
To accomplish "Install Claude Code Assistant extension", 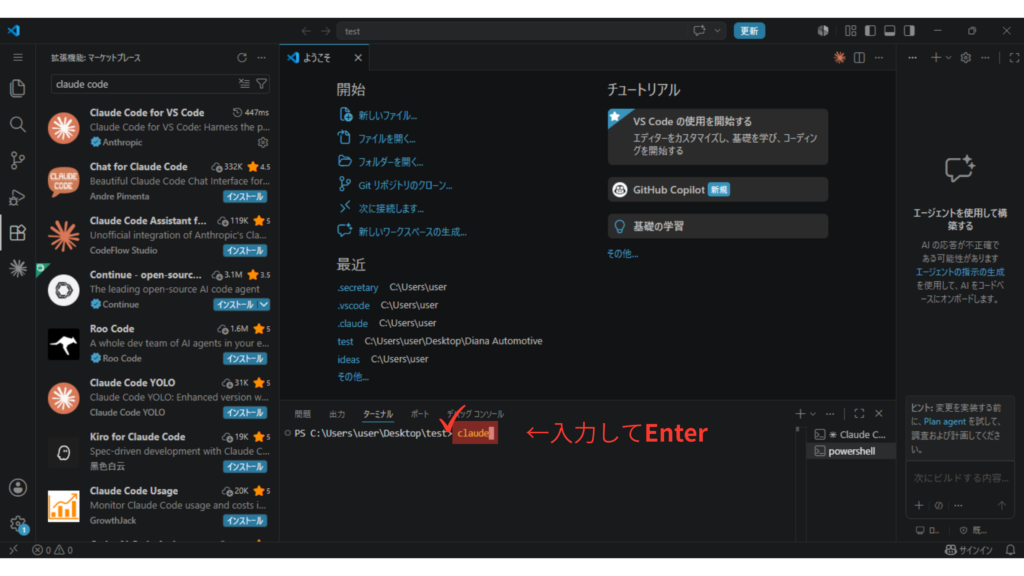I will (x=245, y=251).
